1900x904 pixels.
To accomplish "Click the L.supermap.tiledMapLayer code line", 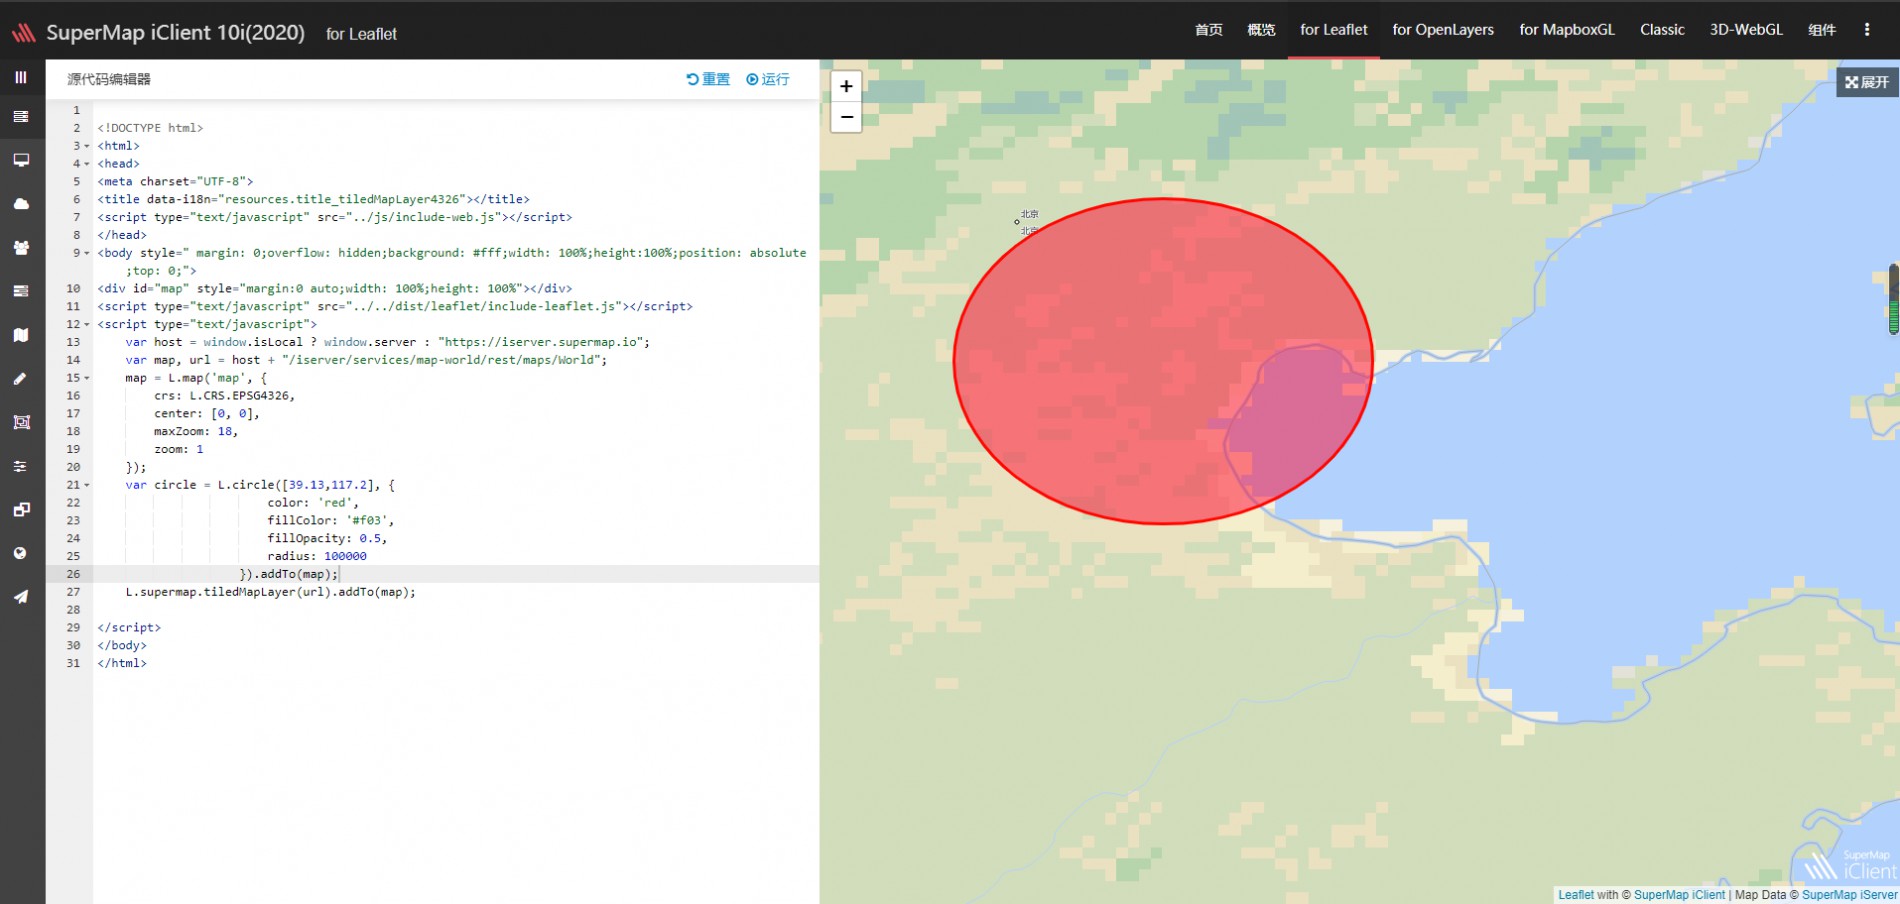I will pos(270,592).
